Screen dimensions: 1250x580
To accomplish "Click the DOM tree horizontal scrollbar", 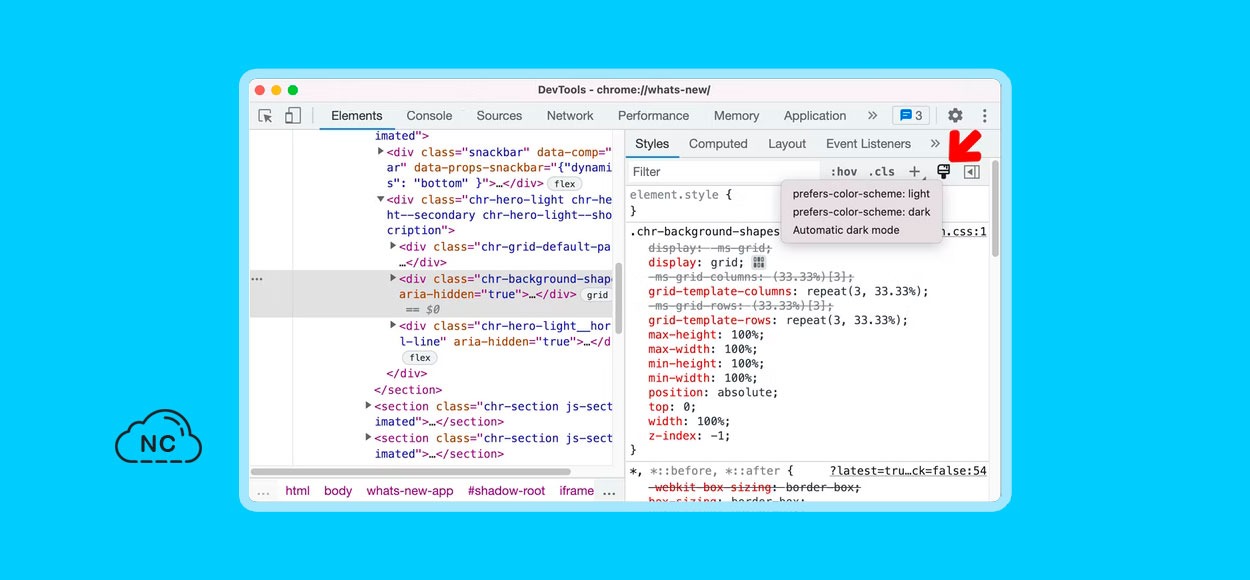I will 410,472.
